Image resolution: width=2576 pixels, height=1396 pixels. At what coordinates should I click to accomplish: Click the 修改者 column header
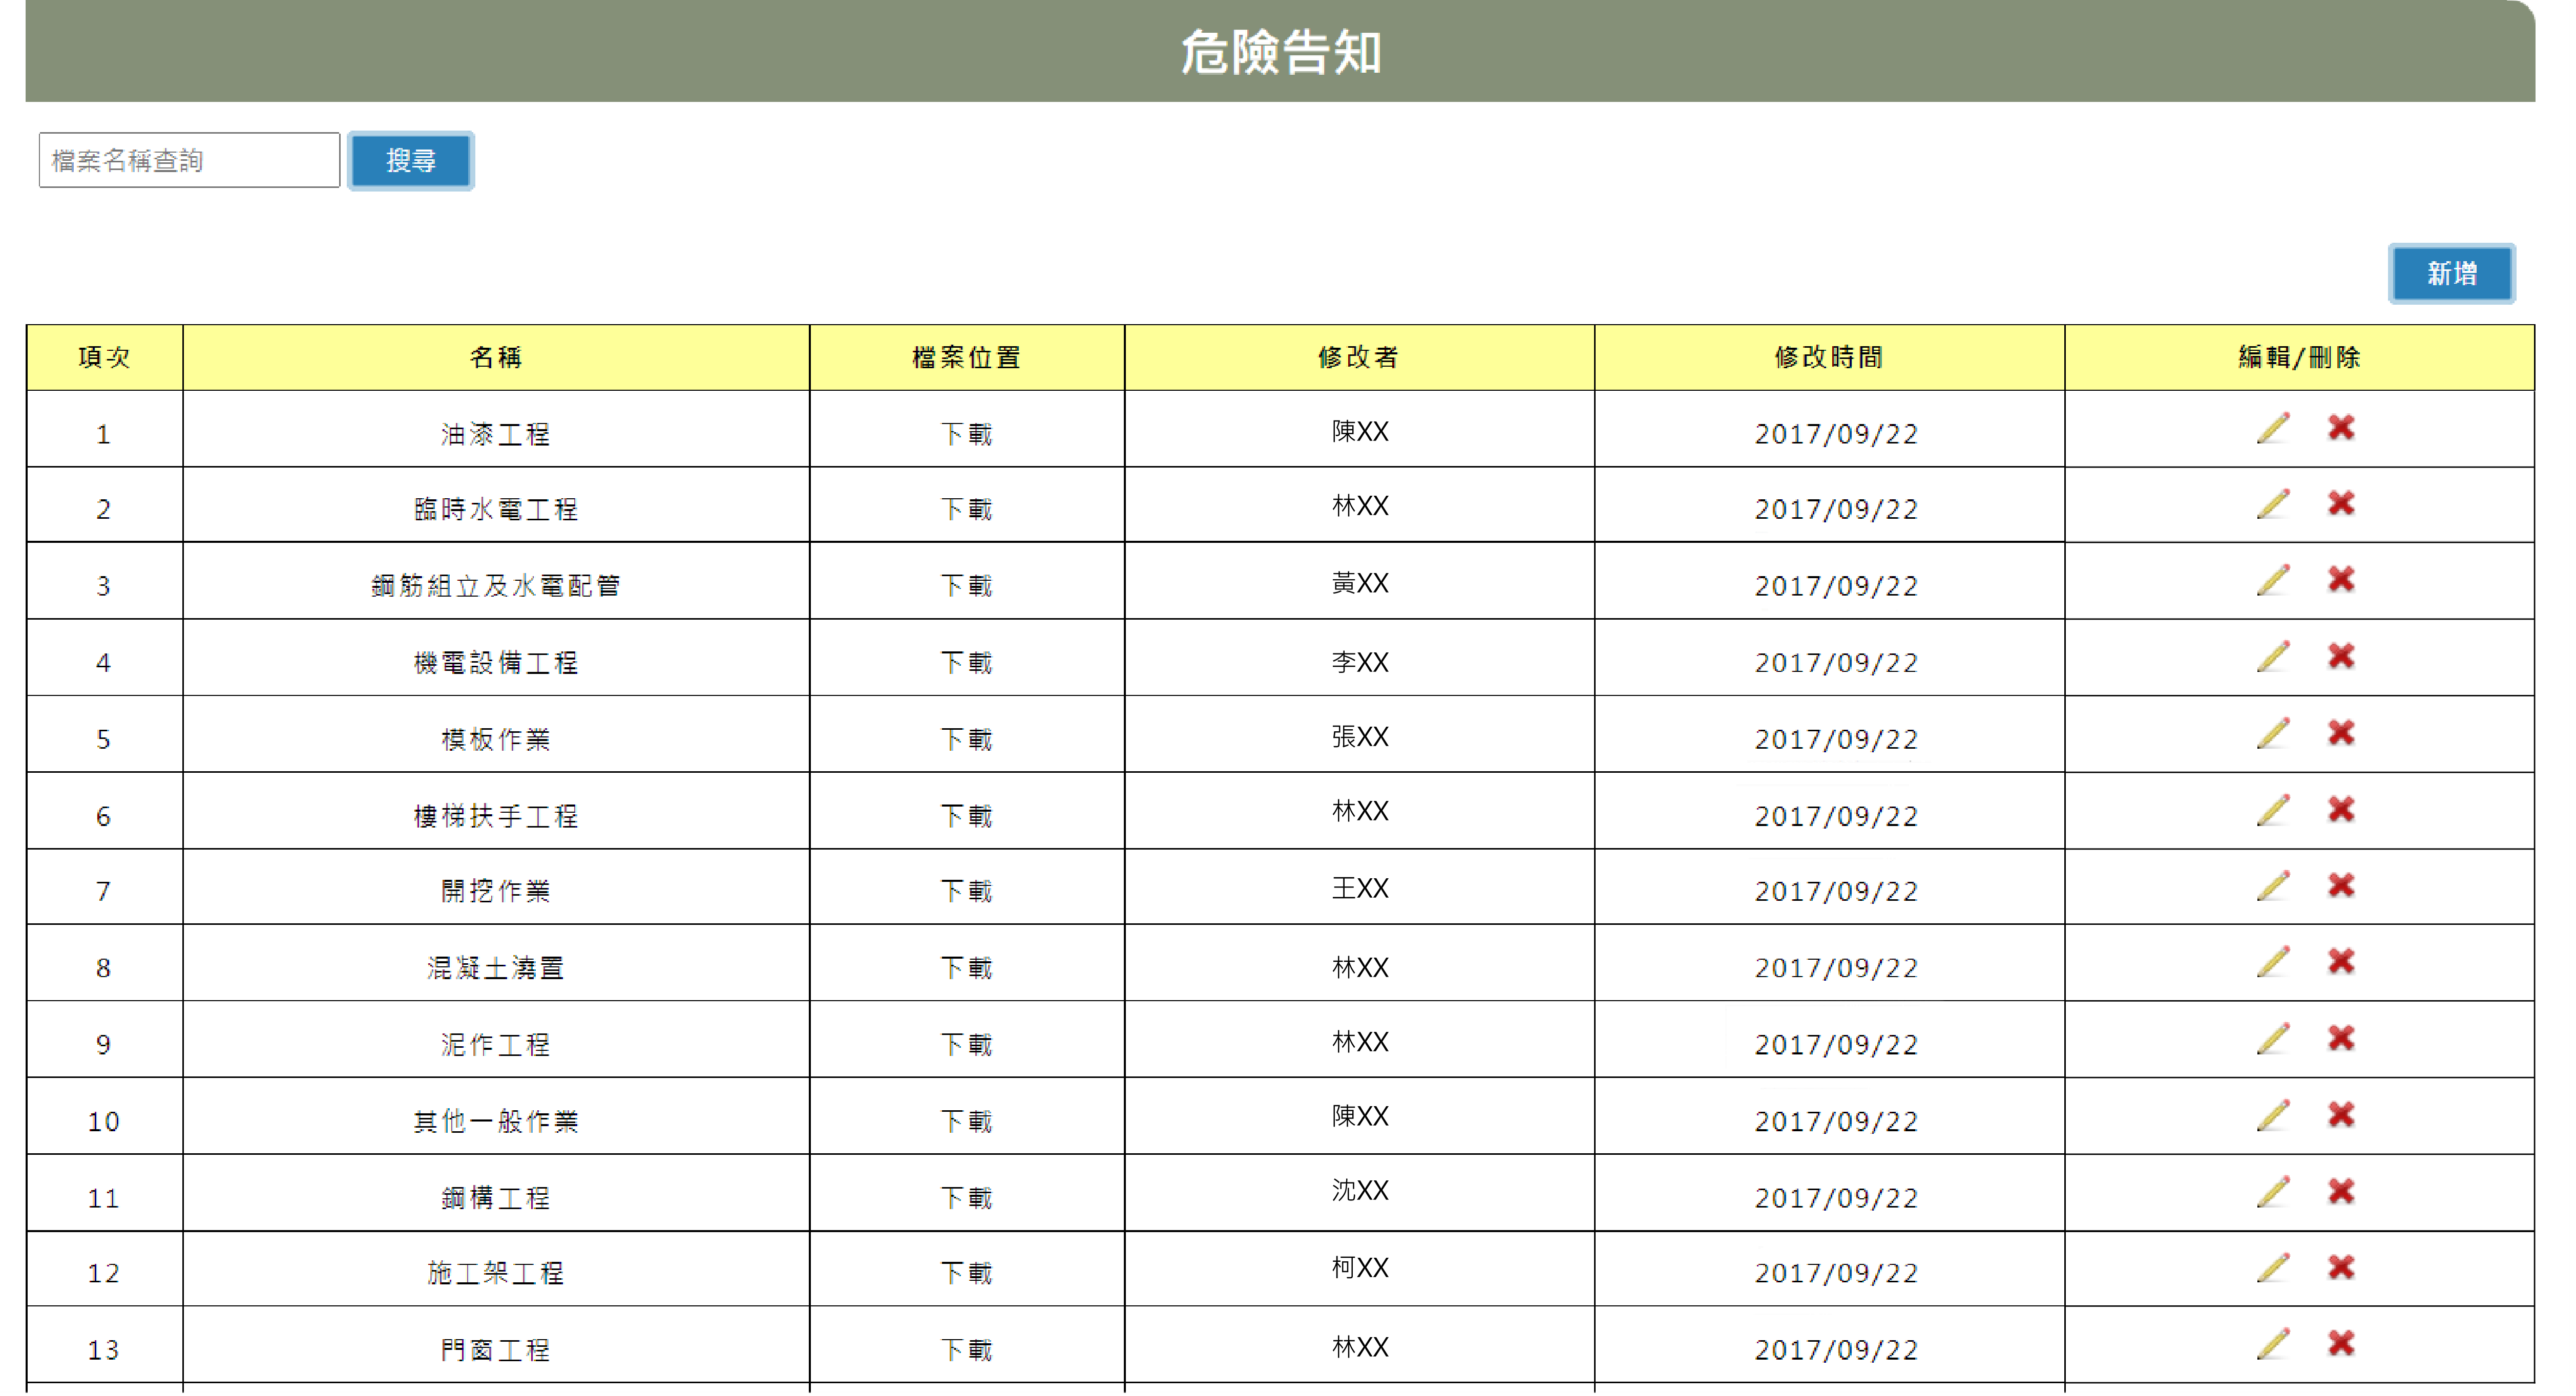pyautogui.click(x=1359, y=357)
